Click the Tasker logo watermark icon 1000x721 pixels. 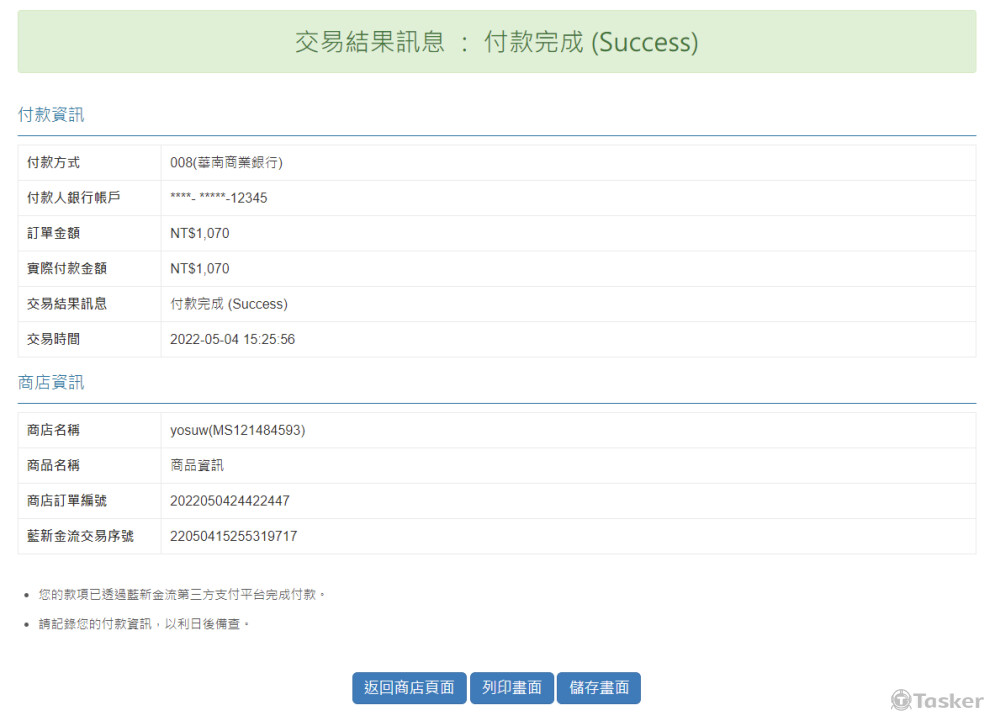(x=901, y=700)
